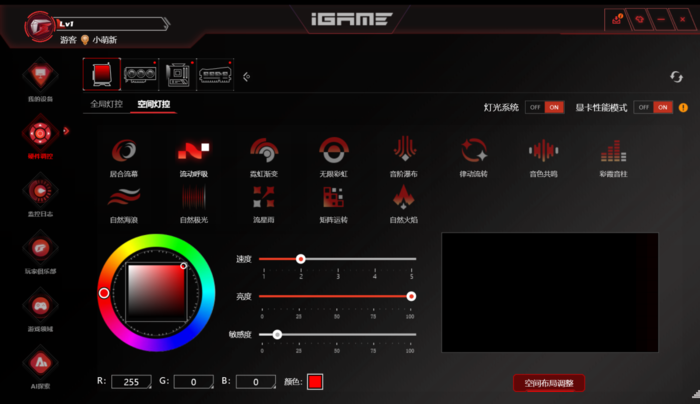Viewport: 700px width, 404px height.
Task: Select the swirl lighting effect in the first slot
Action: tap(124, 157)
